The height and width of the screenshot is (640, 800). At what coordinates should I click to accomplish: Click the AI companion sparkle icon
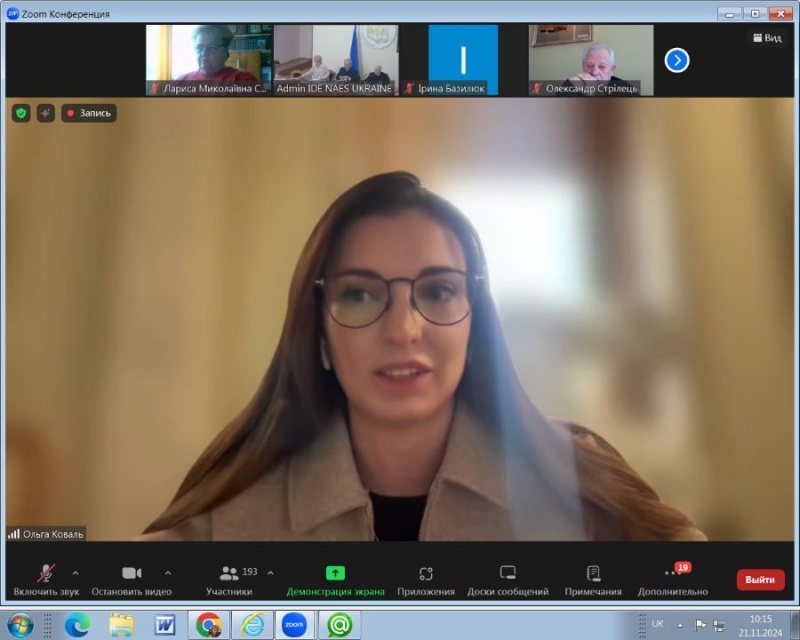[x=46, y=113]
